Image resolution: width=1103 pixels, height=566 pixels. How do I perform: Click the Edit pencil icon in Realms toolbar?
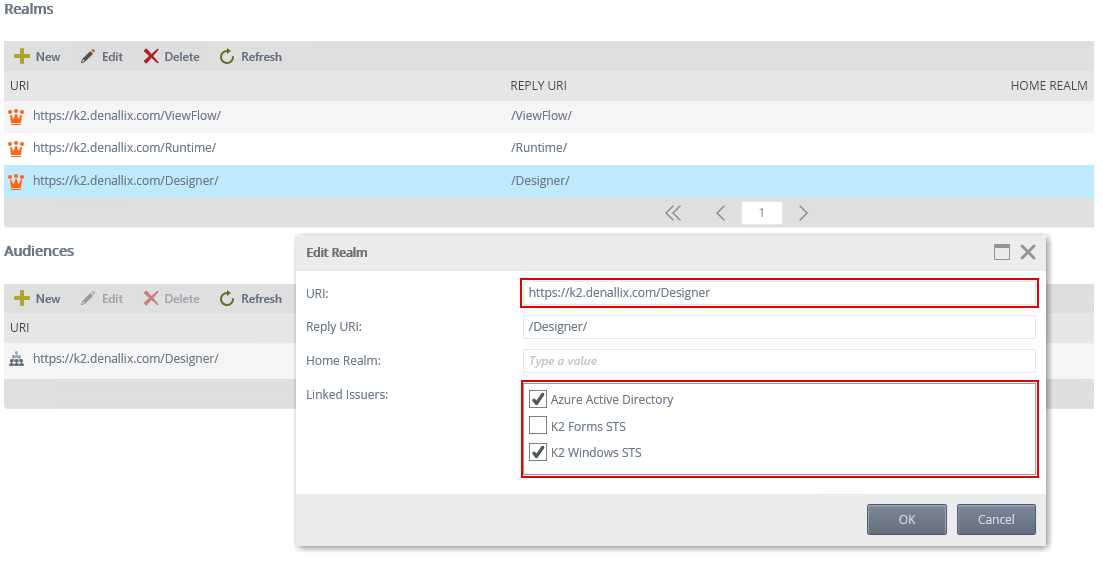click(x=88, y=57)
